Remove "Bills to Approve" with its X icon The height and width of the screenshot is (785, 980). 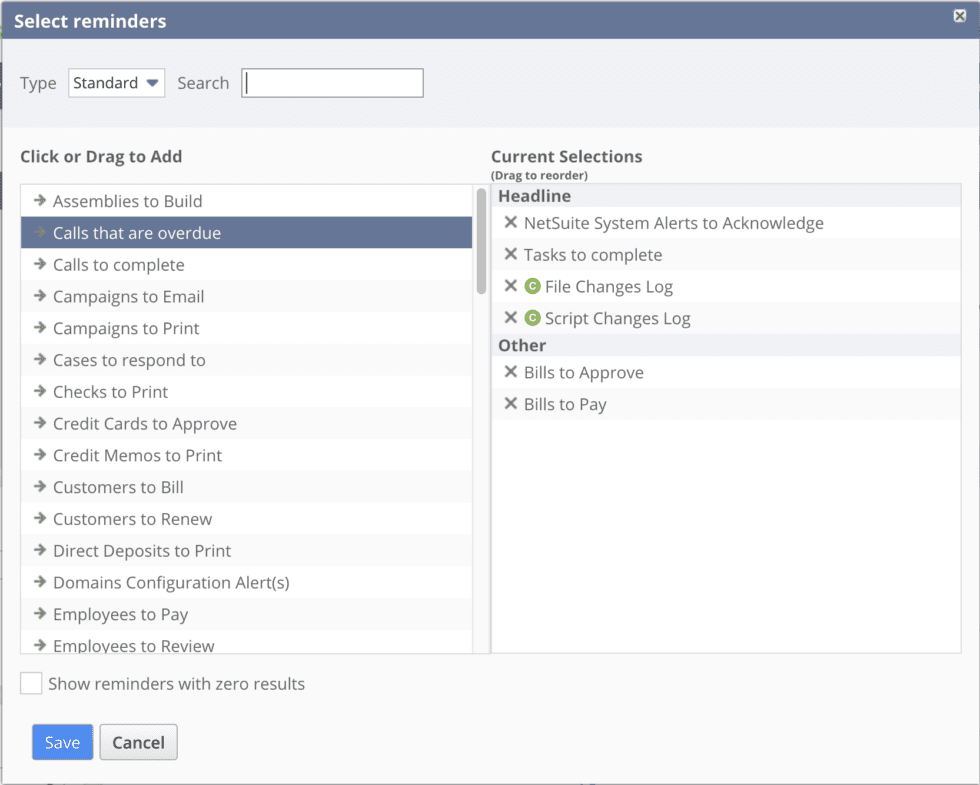pyautogui.click(x=511, y=372)
